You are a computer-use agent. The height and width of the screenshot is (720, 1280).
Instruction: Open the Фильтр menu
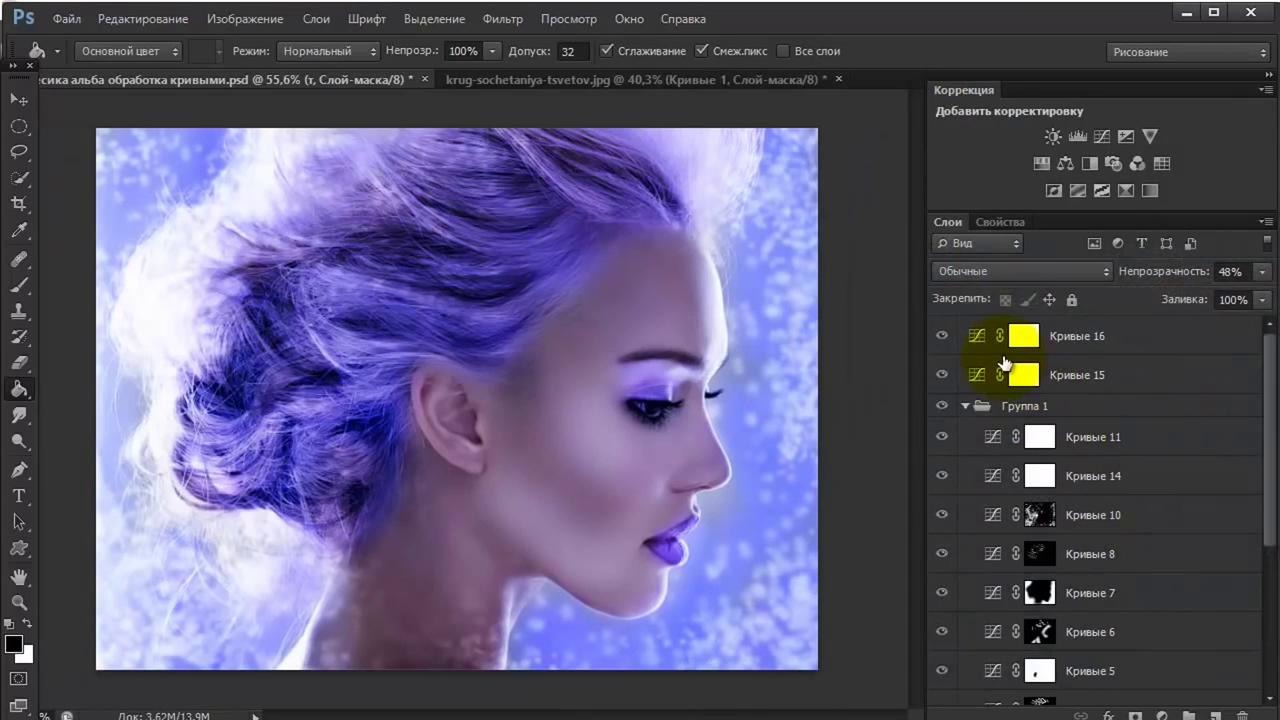pos(502,19)
